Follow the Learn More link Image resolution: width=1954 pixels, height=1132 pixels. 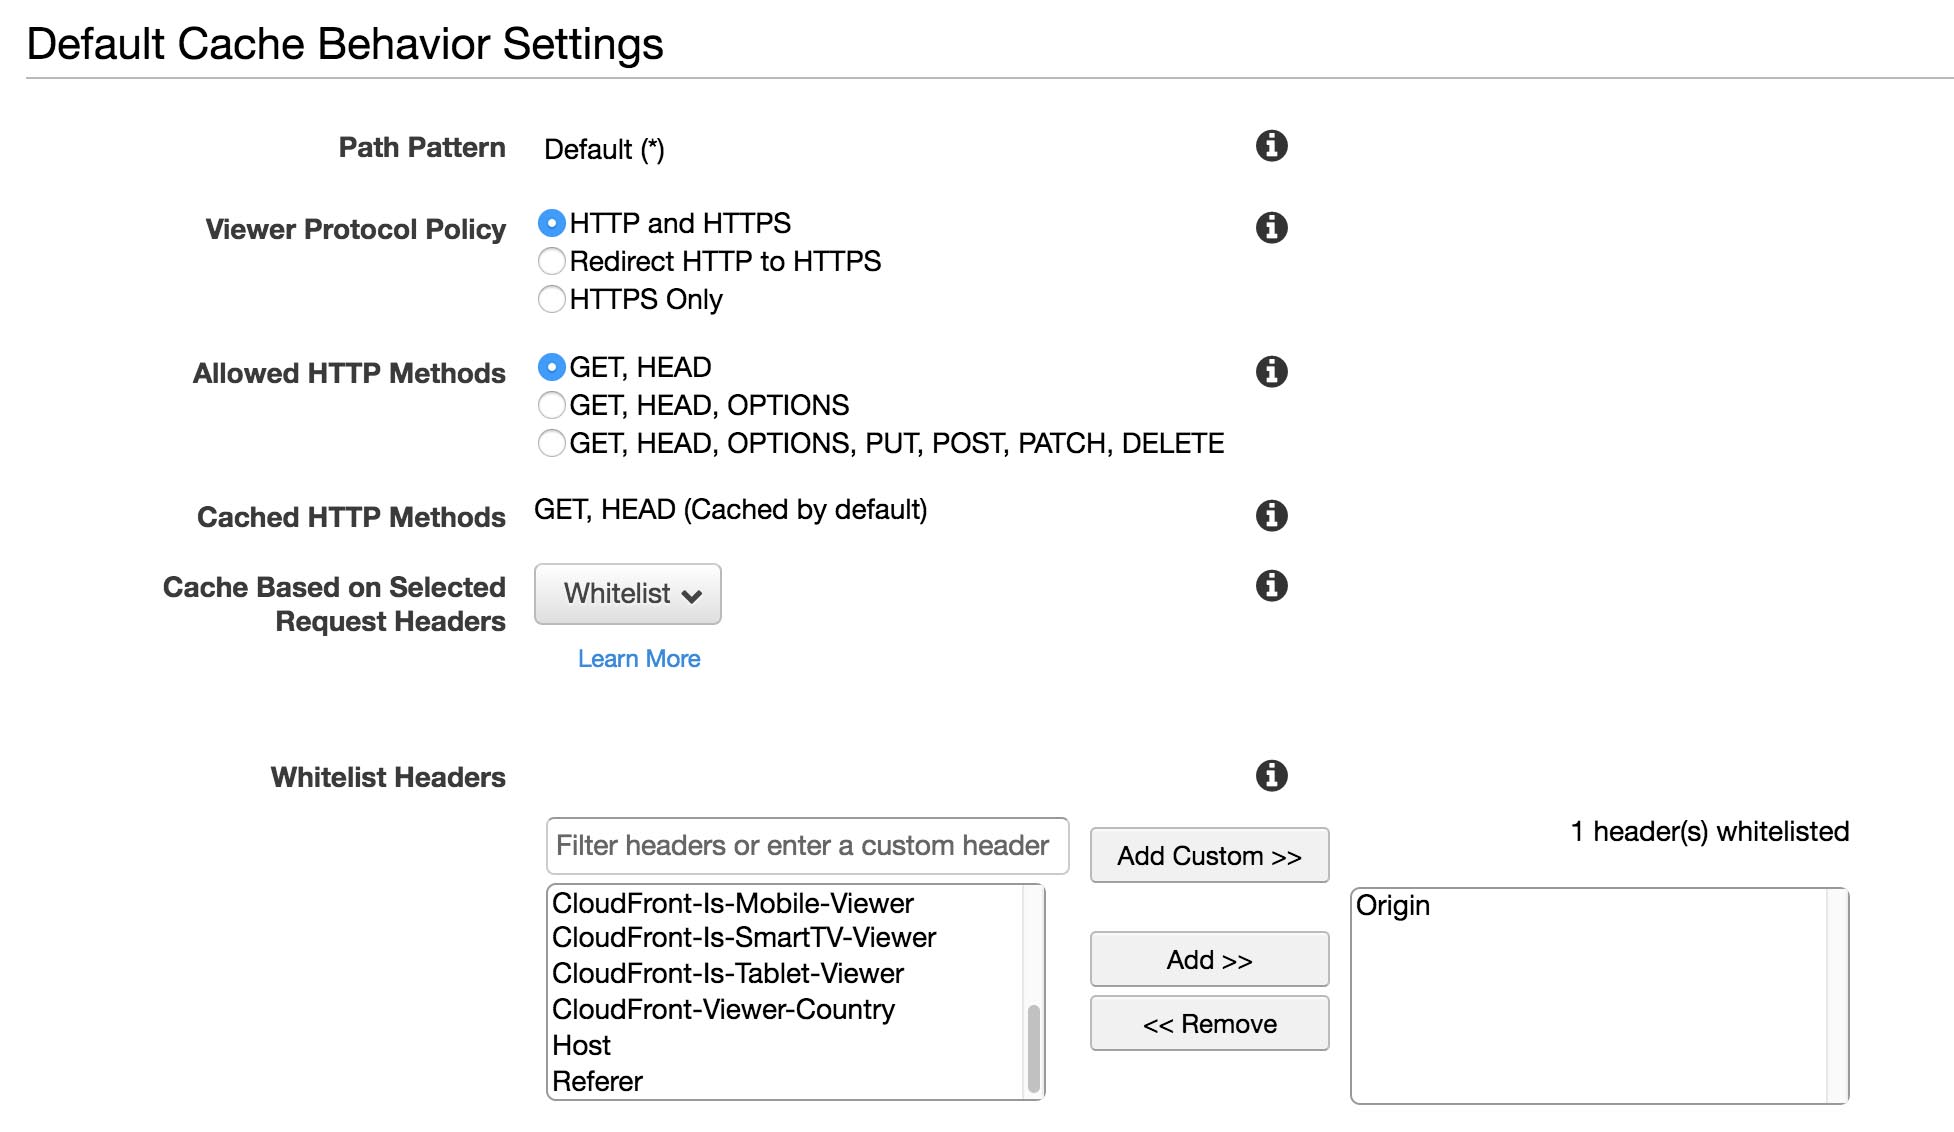pos(639,659)
